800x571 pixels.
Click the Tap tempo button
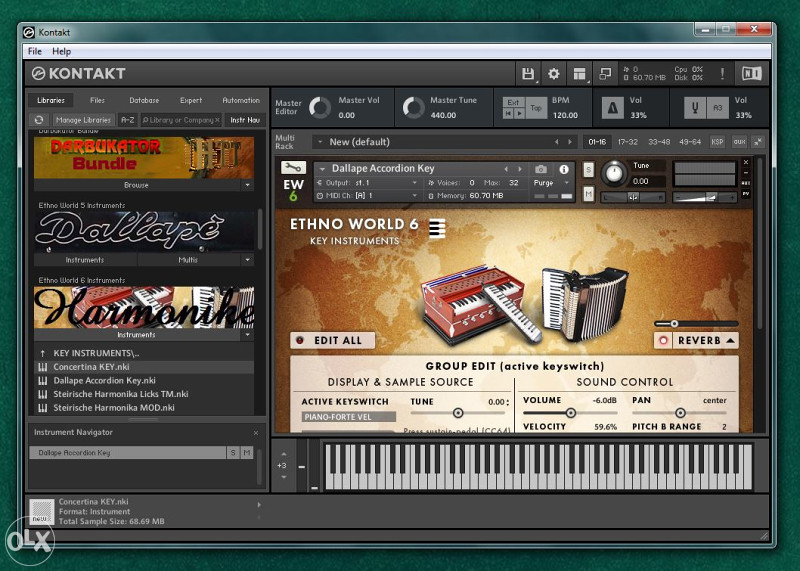[x=536, y=108]
